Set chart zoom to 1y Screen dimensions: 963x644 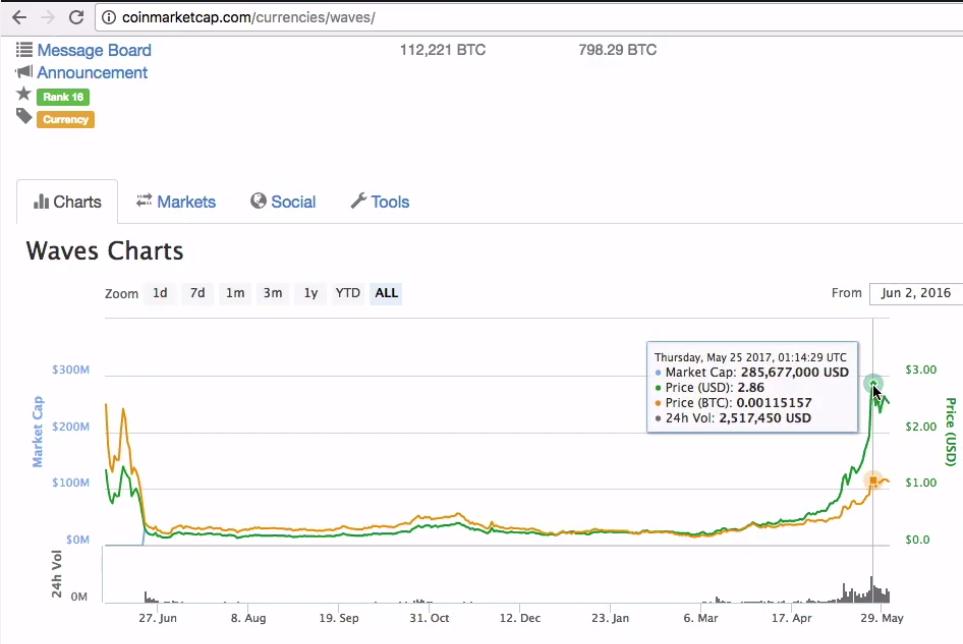[x=311, y=293]
